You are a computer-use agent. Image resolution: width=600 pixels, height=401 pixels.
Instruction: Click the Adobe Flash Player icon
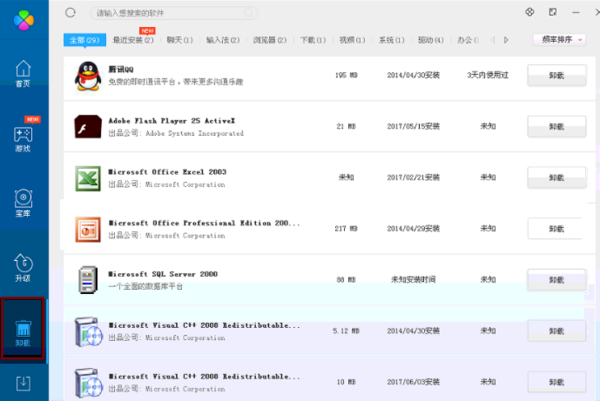point(88,126)
